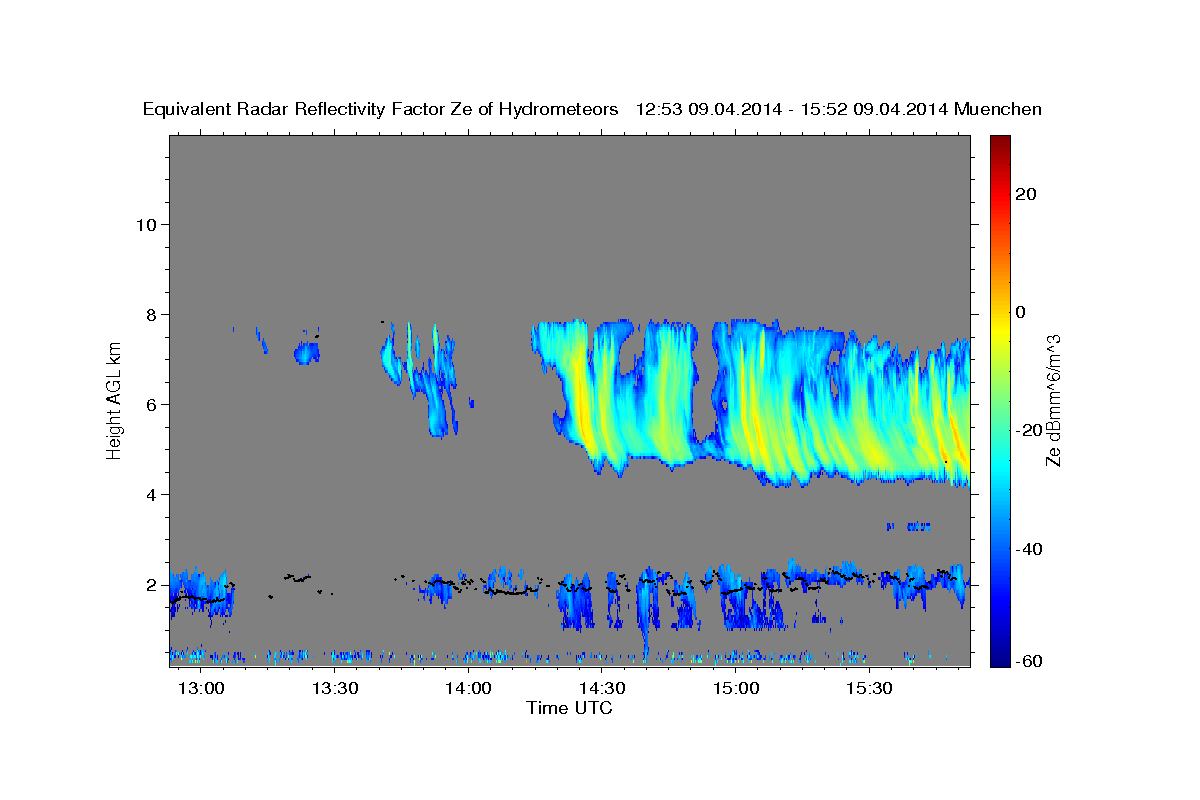Viewport: 1200px width, 800px height.
Task: Click the 15:30 time tick label
Action: pos(869,688)
